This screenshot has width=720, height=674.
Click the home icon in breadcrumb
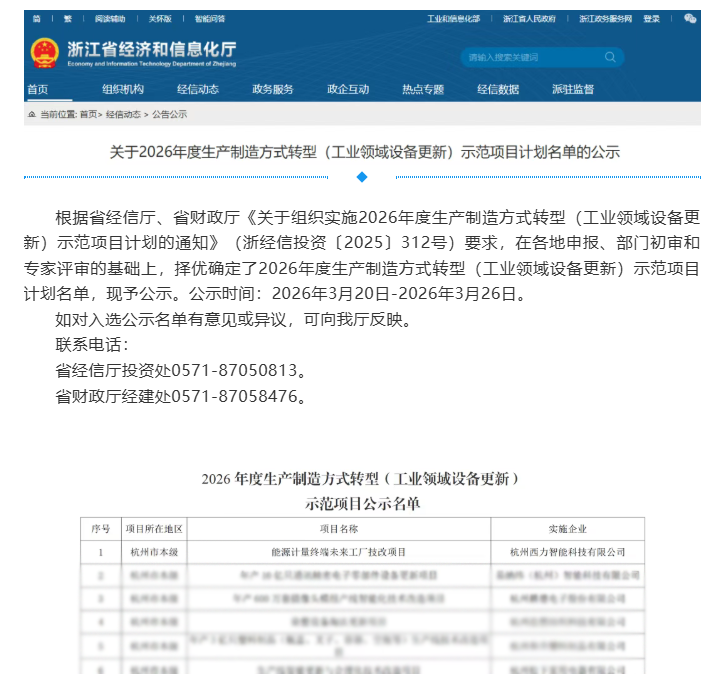click(31, 114)
